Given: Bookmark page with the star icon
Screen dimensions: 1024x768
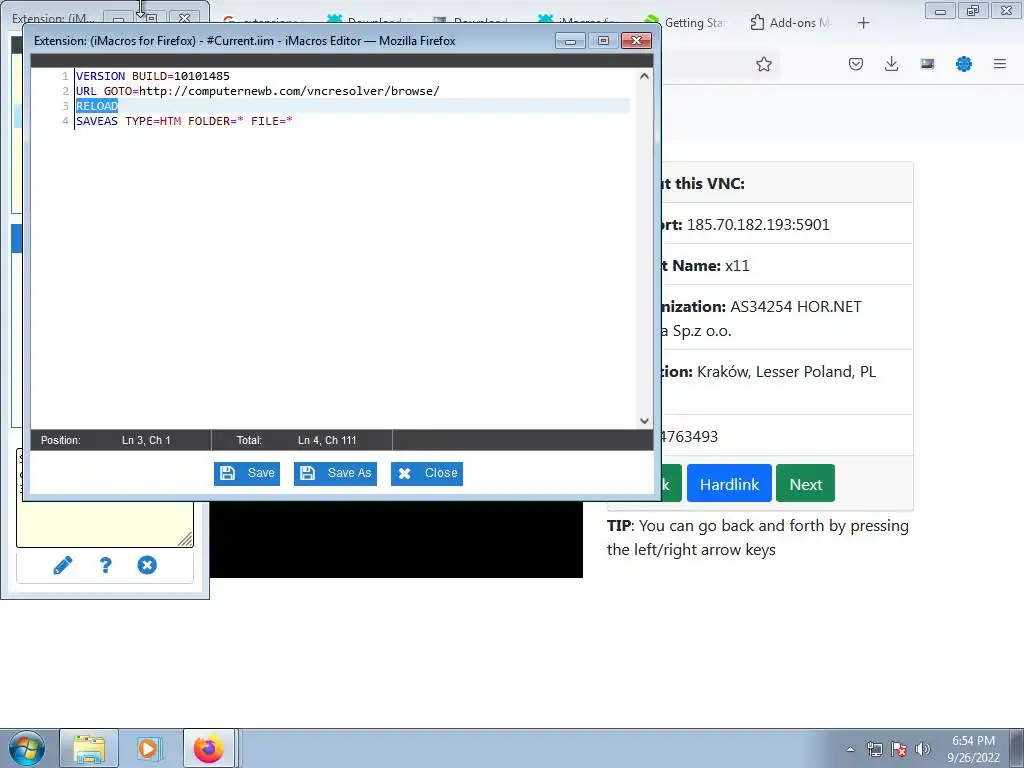Looking at the screenshot, I should (x=763, y=64).
